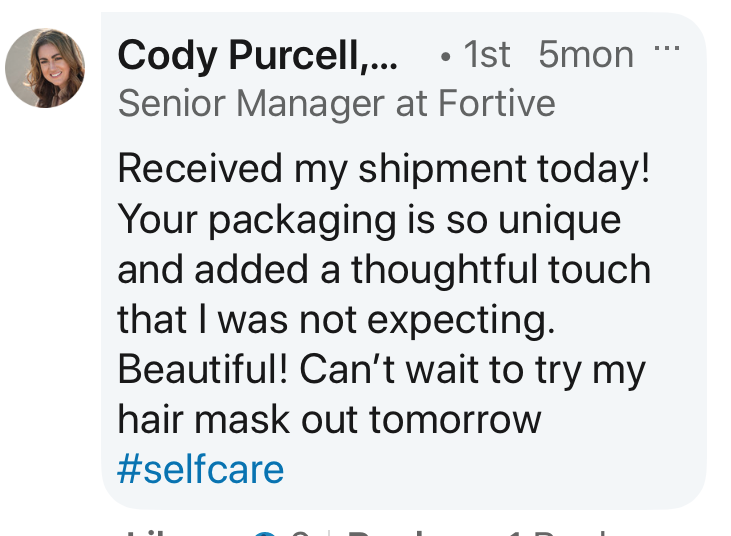Click the text 'hair mask out tomorrow'
This screenshot has height=536, width=731.
[329, 419]
